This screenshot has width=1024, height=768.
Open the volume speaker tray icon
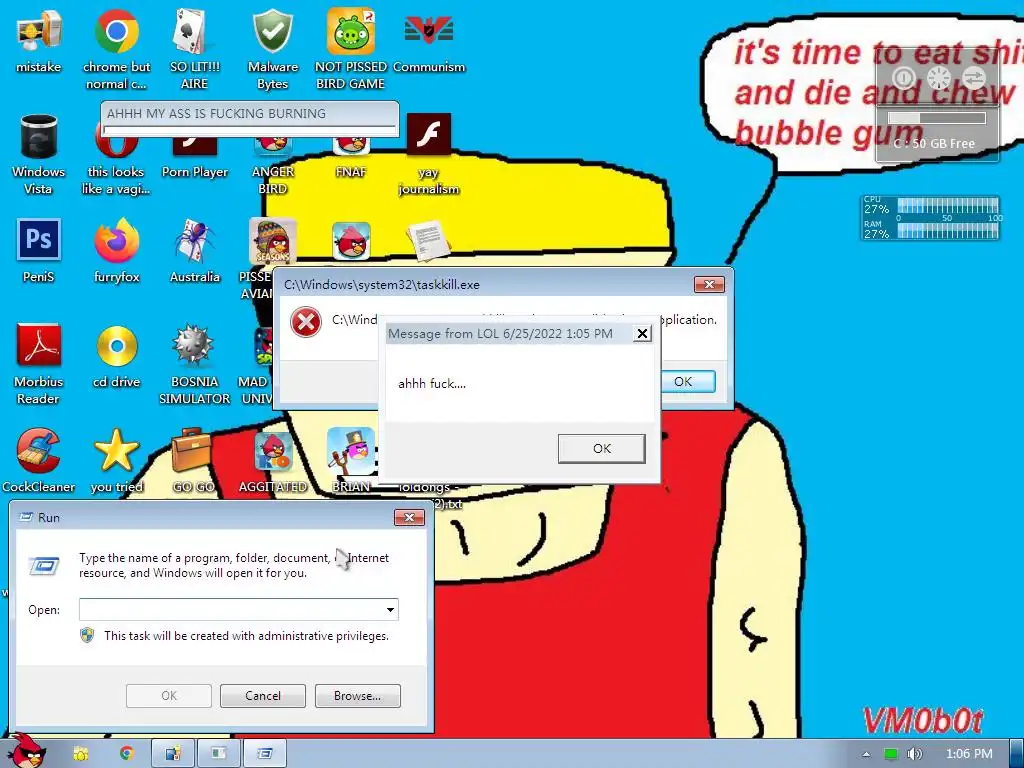[914, 754]
